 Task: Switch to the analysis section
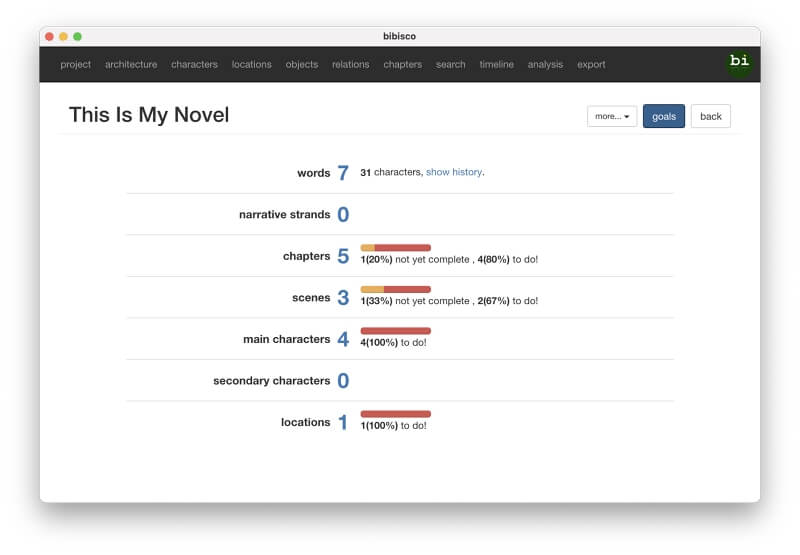(x=545, y=64)
